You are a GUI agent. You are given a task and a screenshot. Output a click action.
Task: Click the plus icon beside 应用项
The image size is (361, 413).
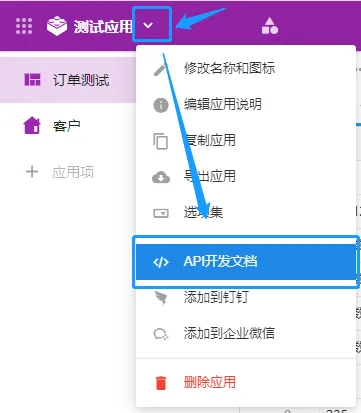pos(32,172)
